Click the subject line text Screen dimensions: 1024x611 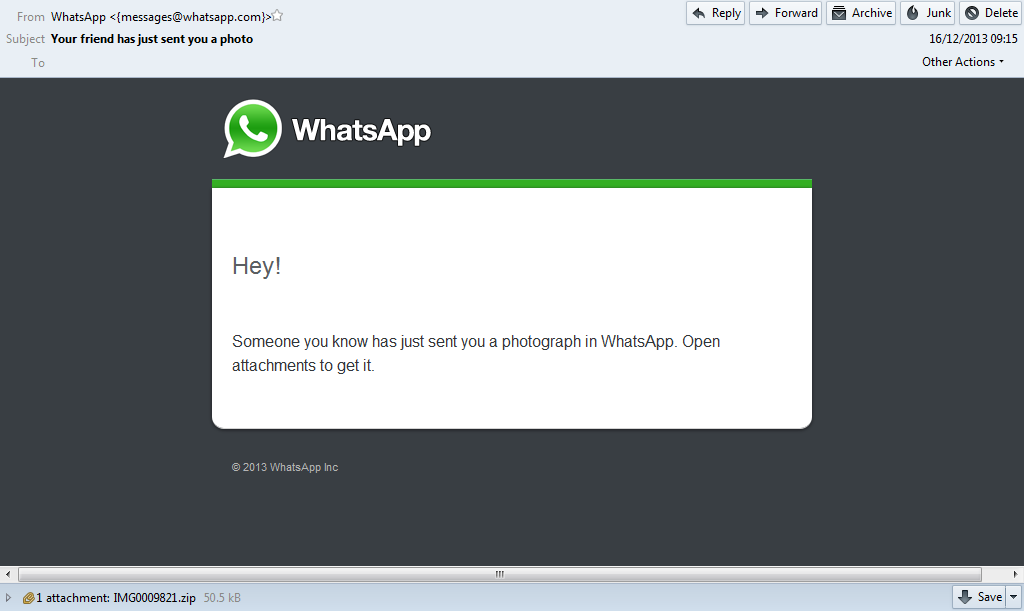[152, 39]
